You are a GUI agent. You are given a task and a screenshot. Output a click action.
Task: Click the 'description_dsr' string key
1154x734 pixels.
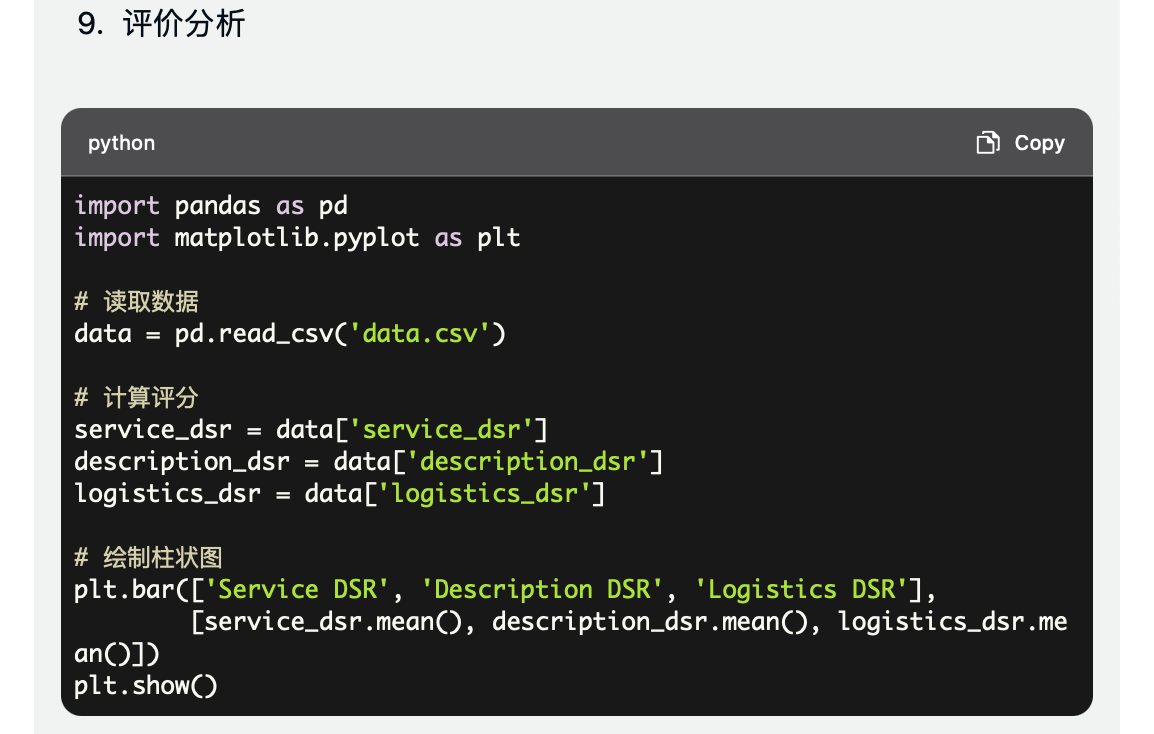(528, 462)
